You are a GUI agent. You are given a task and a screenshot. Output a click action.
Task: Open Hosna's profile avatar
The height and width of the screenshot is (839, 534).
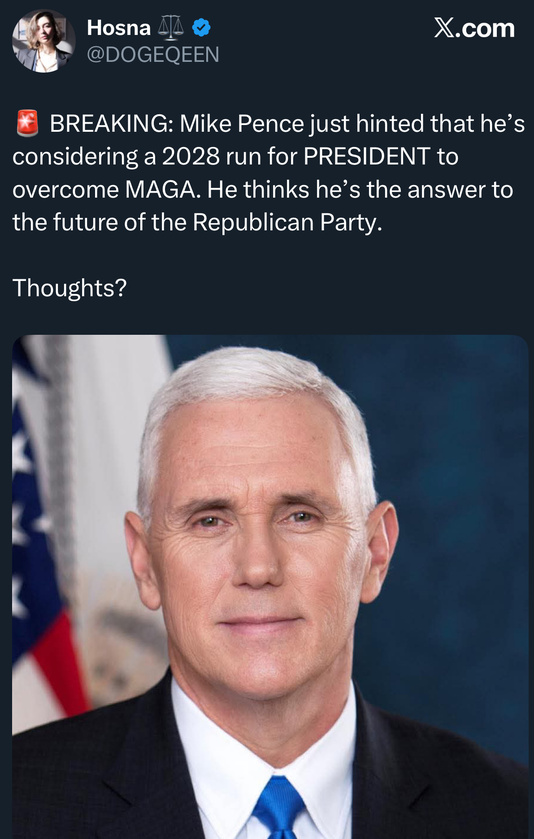point(44,41)
